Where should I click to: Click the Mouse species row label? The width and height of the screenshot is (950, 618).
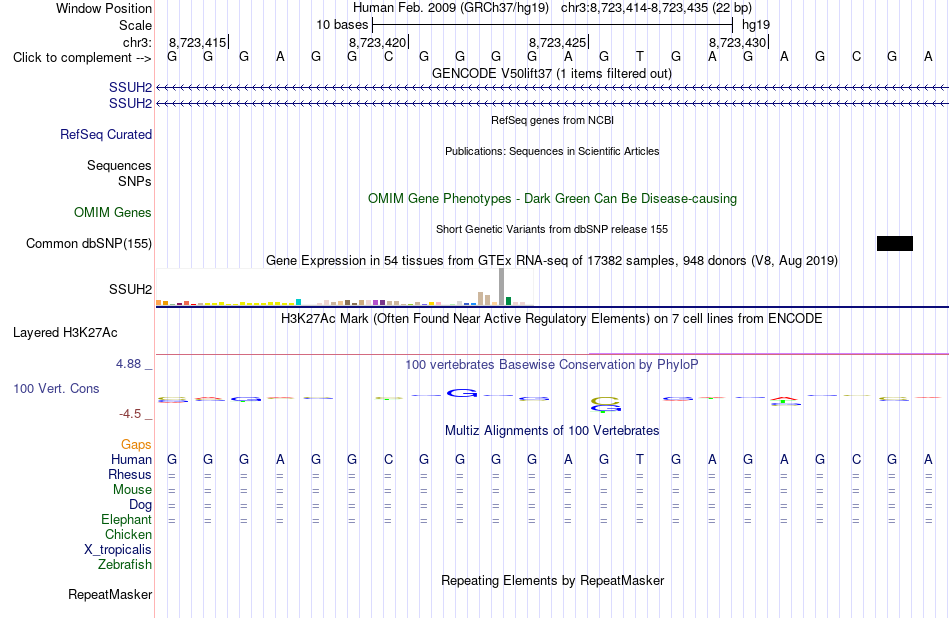pos(132,490)
